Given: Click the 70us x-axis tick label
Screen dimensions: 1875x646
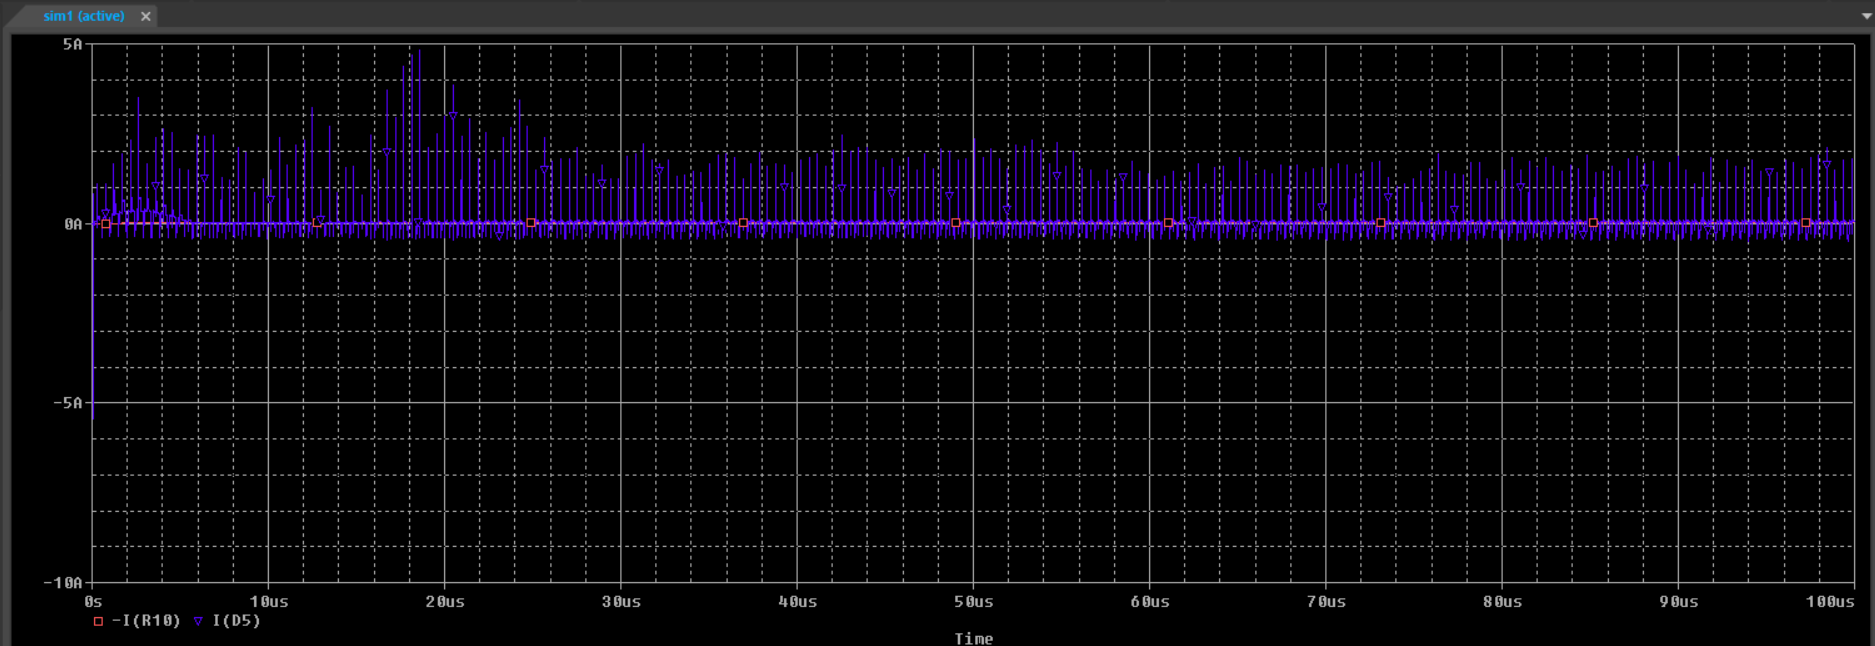Looking at the screenshot, I should (1326, 601).
